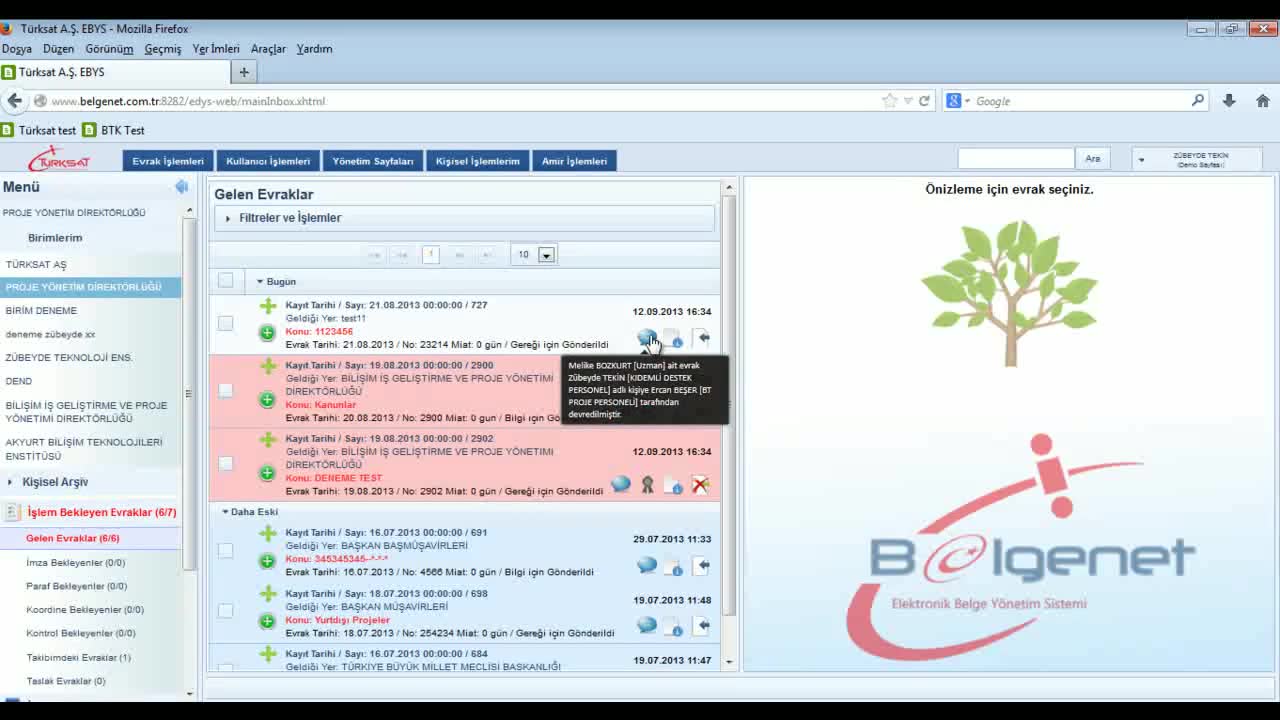Click the speech bubble icon on DENEME TEST row
The height and width of the screenshot is (720, 1280).
coord(621,485)
